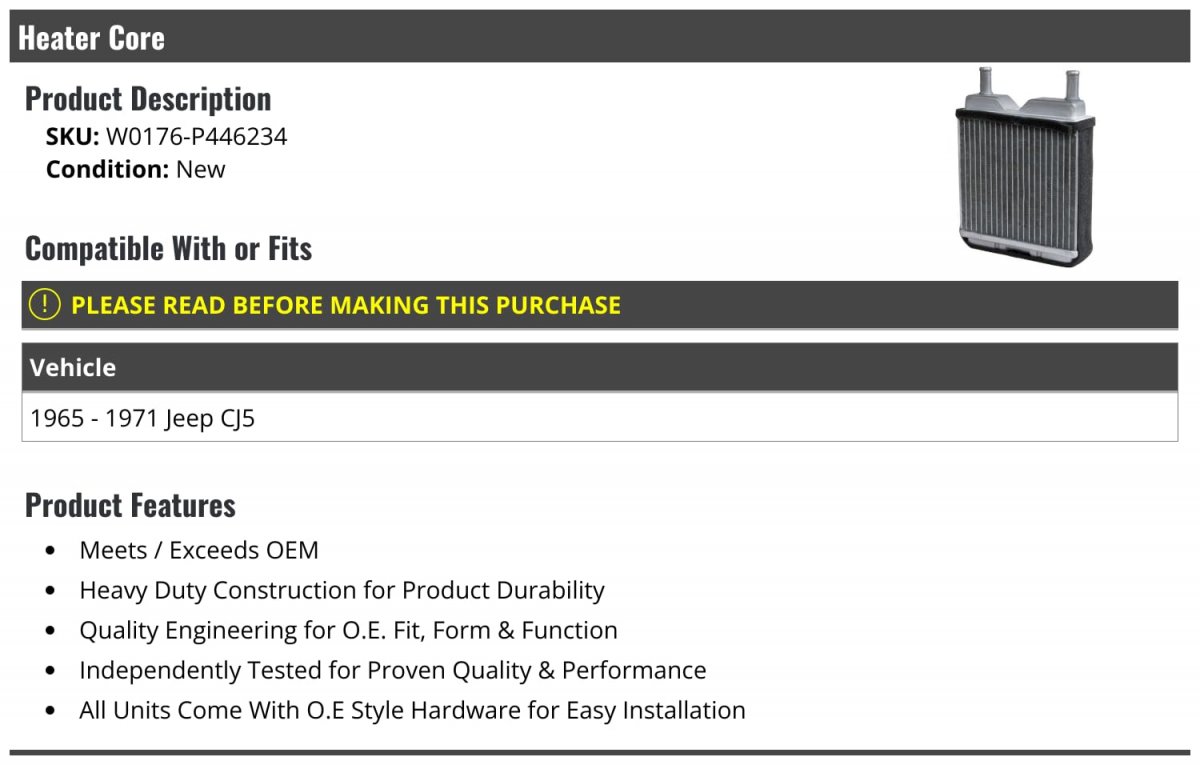The image size is (1200, 765).
Task: Click the Product Features heading
Action: pyautogui.click(x=130, y=505)
